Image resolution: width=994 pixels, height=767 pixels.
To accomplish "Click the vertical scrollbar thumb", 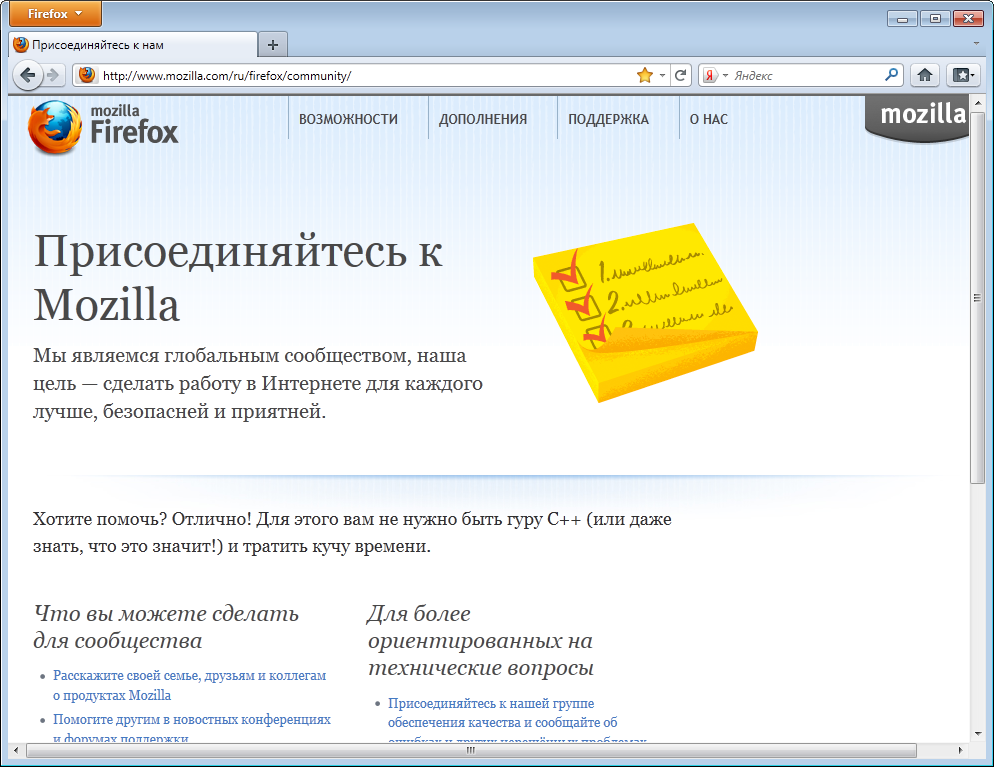I will pyautogui.click(x=977, y=298).
